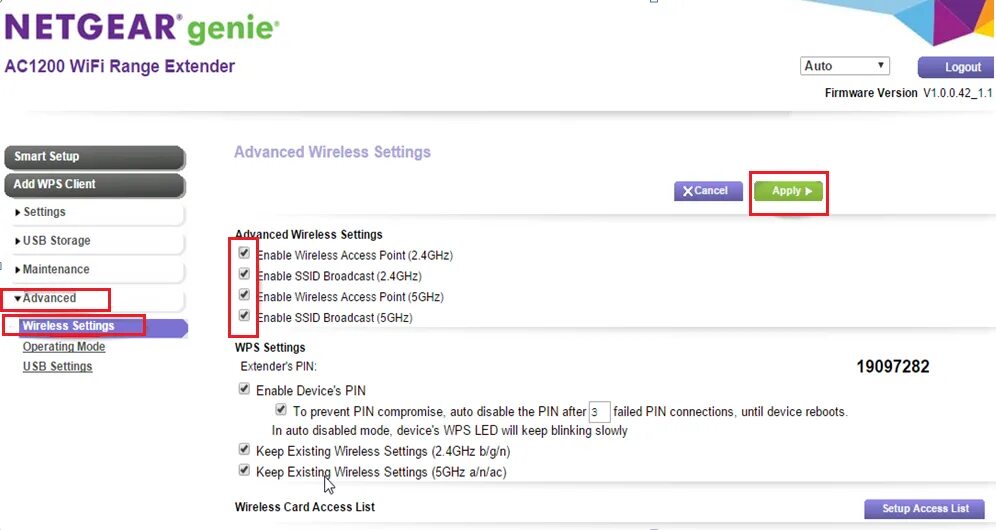Expand the USB Storage section
996x530 pixels.
[95, 241]
